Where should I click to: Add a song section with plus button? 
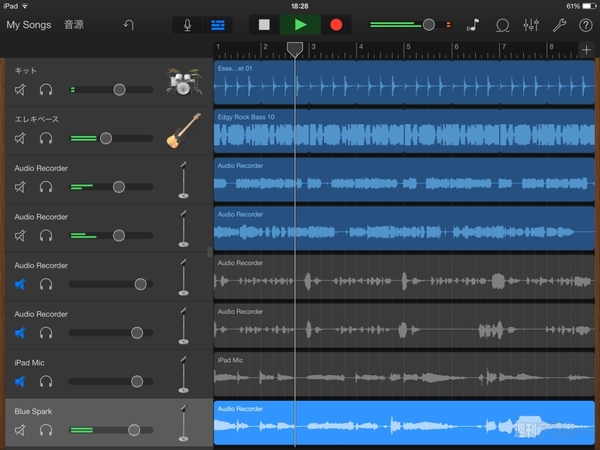click(x=586, y=50)
